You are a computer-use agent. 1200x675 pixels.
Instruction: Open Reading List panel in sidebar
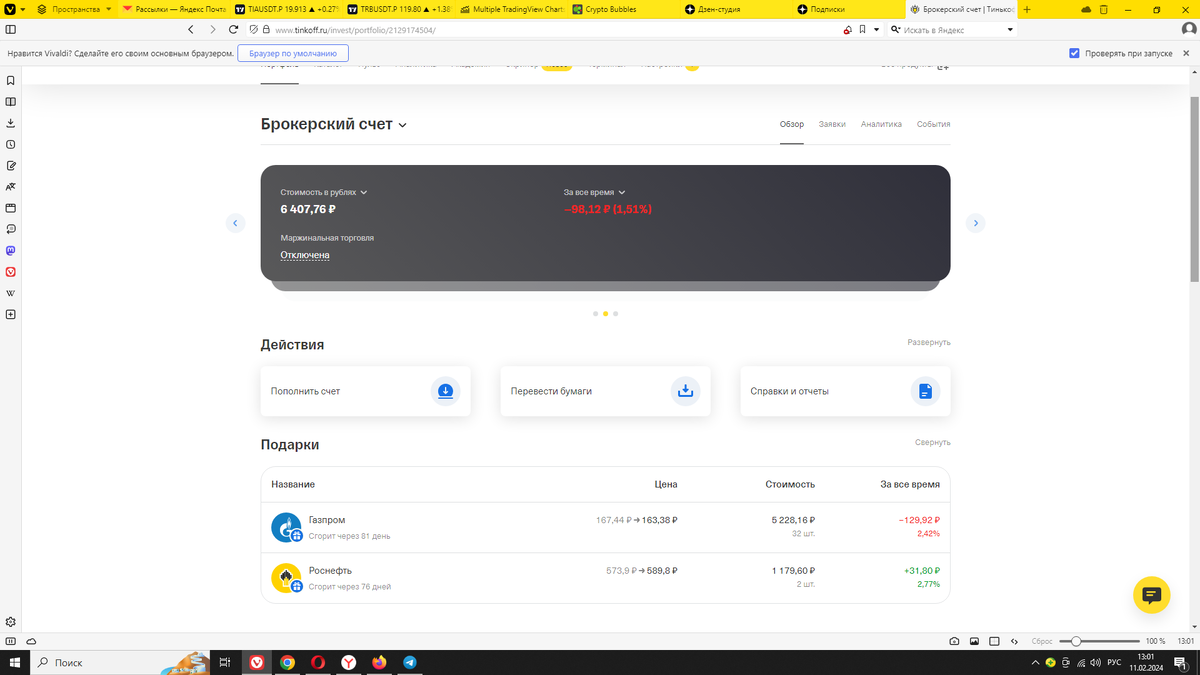(11, 102)
